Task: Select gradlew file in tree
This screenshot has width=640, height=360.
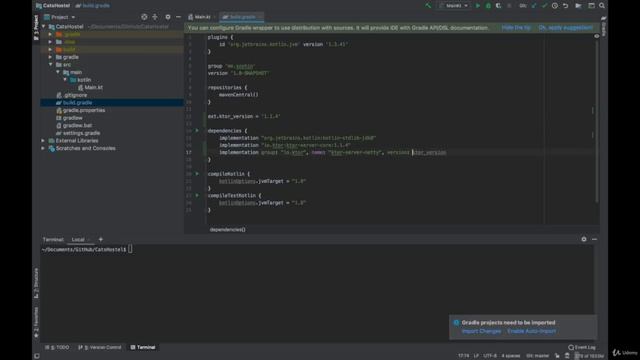Action: (x=69, y=118)
